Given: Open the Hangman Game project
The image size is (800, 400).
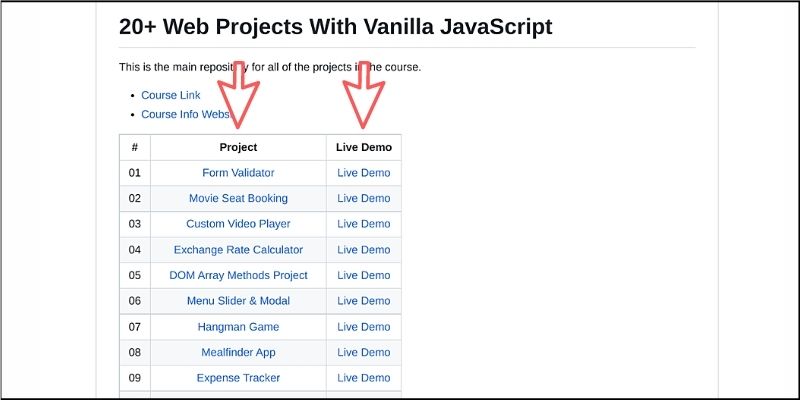Looking at the screenshot, I should pyautogui.click(x=238, y=327).
